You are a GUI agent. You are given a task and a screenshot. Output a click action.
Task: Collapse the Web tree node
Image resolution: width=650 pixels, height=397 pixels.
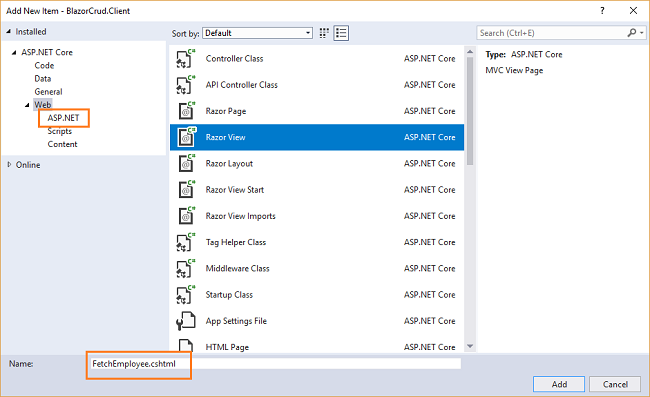(x=27, y=105)
